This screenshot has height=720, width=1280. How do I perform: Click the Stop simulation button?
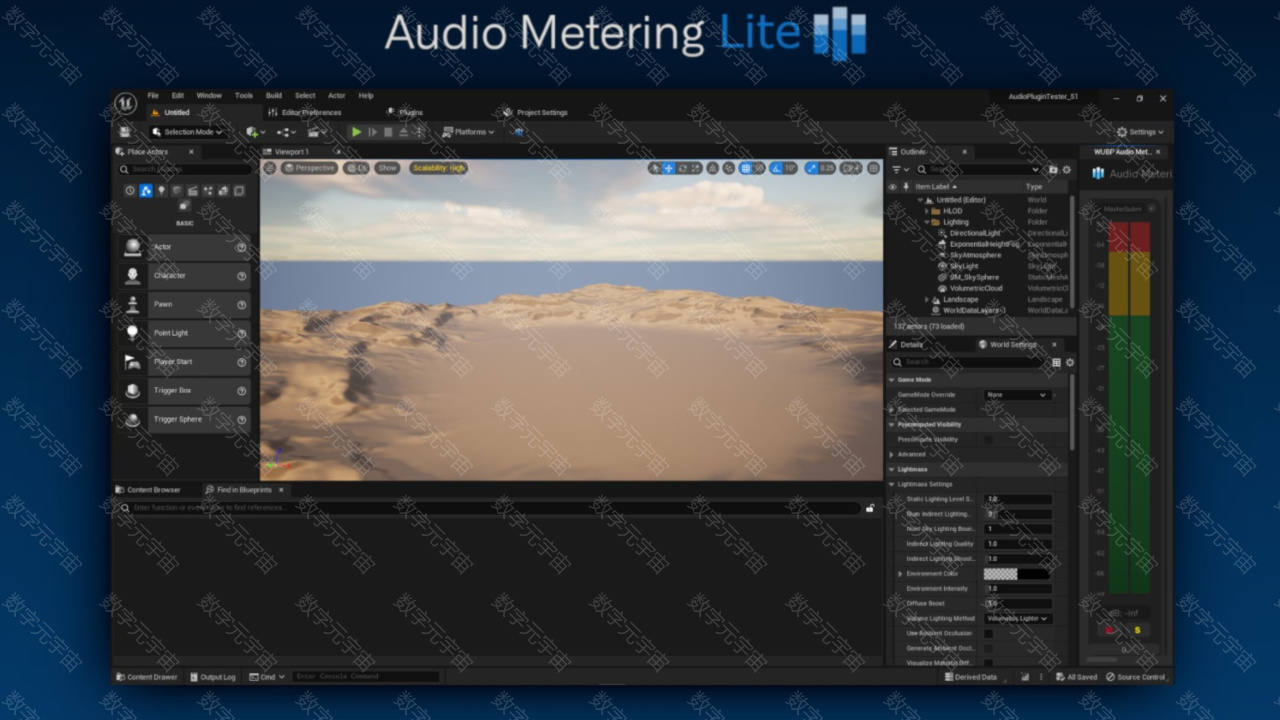click(388, 132)
